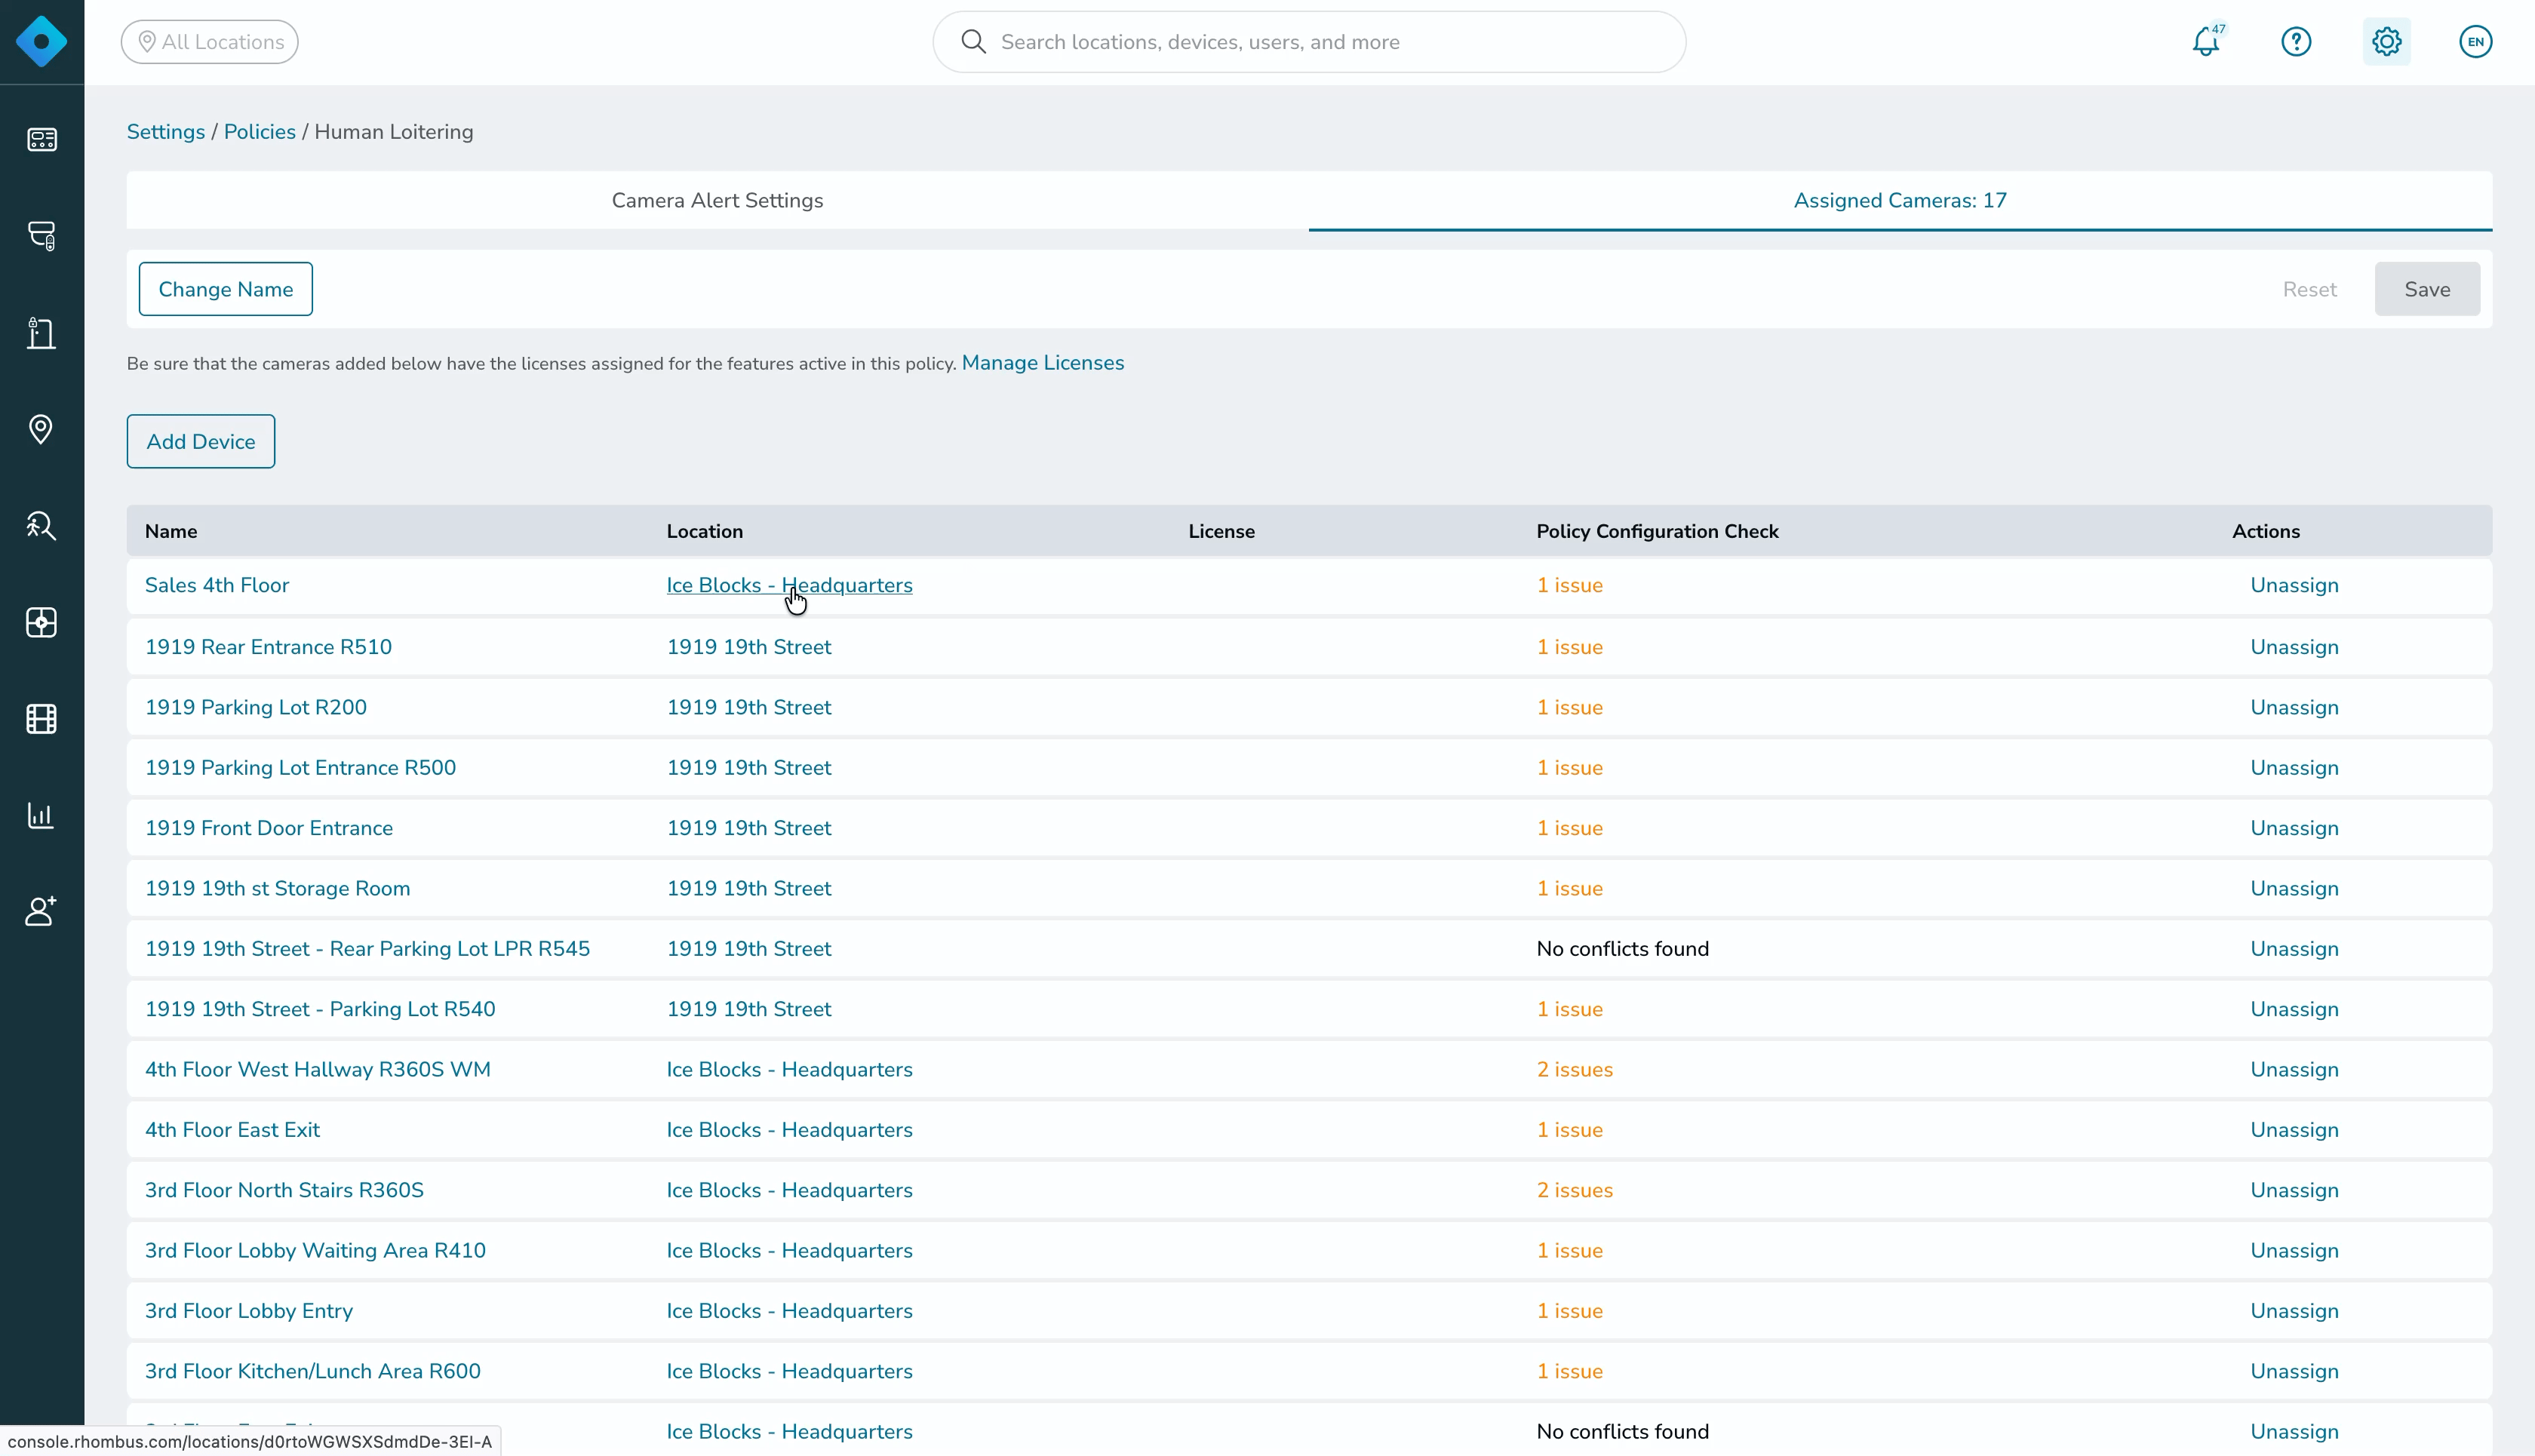View 2 issues for 3rd Floor North Stairs
The height and width of the screenshot is (1456, 2535).
(1574, 1190)
